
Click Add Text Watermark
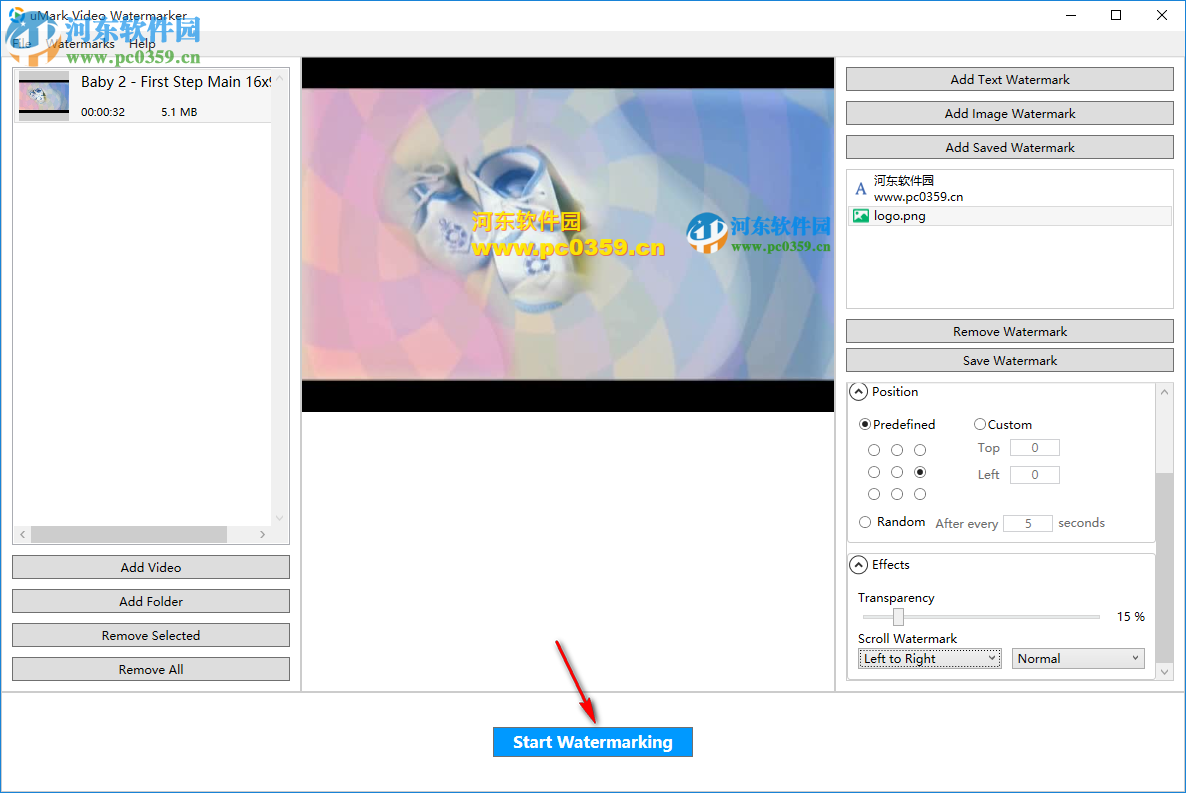[x=1009, y=79]
